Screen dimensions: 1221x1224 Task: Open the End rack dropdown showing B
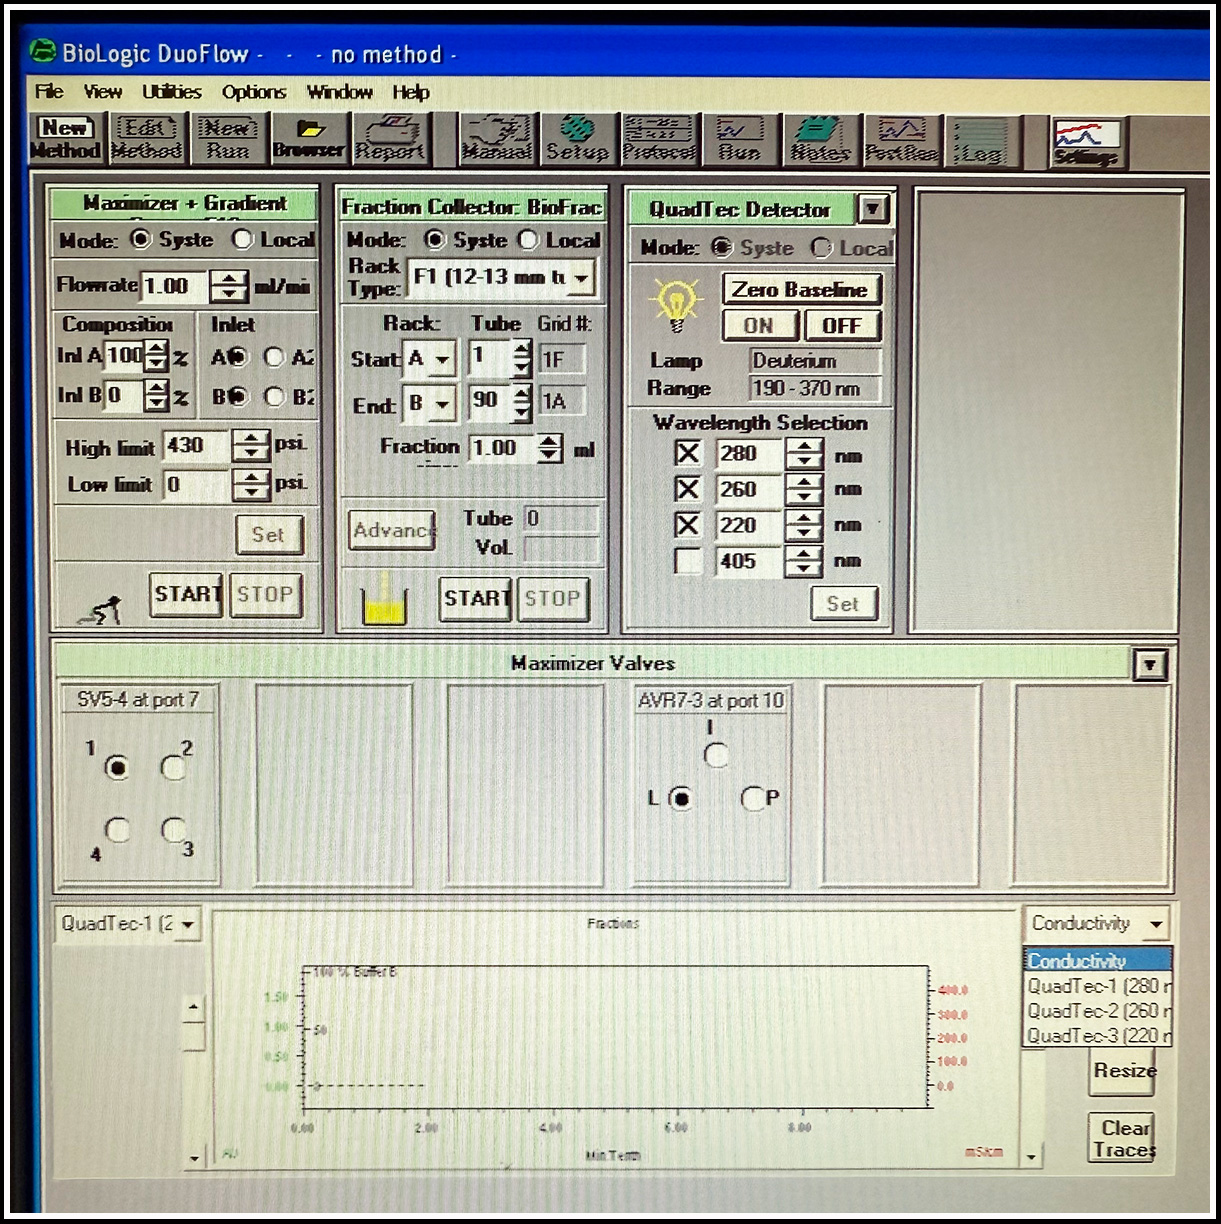(443, 404)
